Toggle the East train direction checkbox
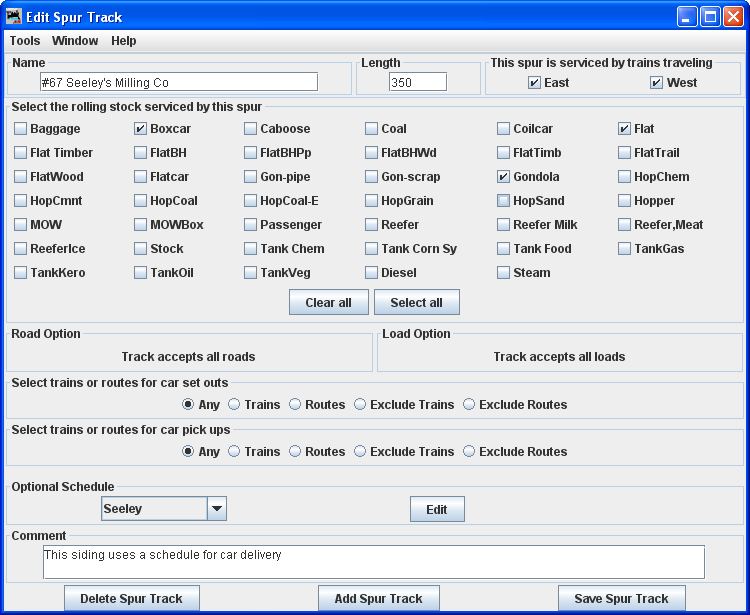This screenshot has height=615, width=750. (x=535, y=83)
